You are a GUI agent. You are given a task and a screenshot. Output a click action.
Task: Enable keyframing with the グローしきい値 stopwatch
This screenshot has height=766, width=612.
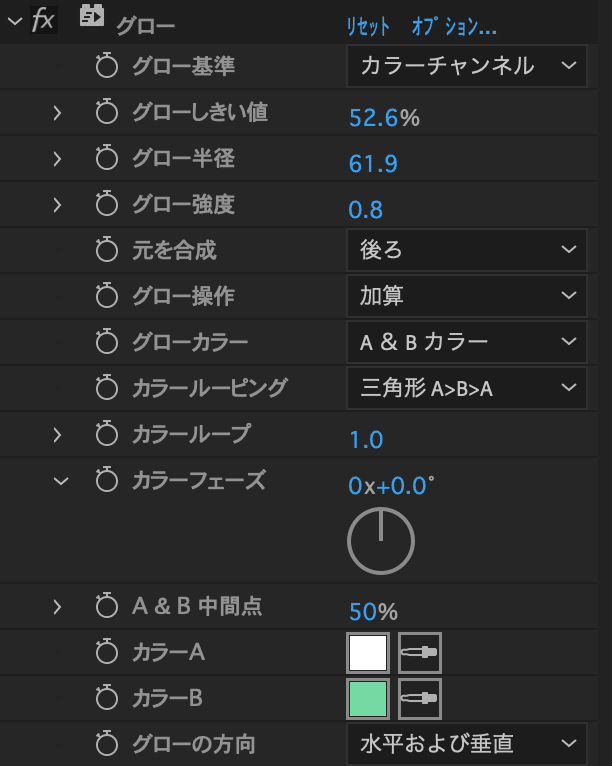(106, 112)
